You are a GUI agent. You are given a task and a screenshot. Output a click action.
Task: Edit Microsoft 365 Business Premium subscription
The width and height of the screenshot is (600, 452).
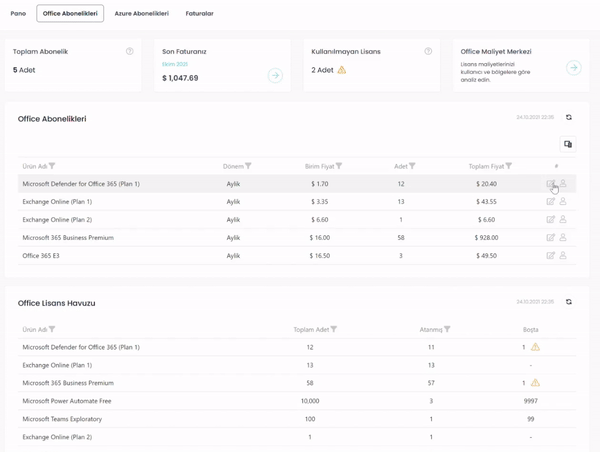click(x=551, y=238)
